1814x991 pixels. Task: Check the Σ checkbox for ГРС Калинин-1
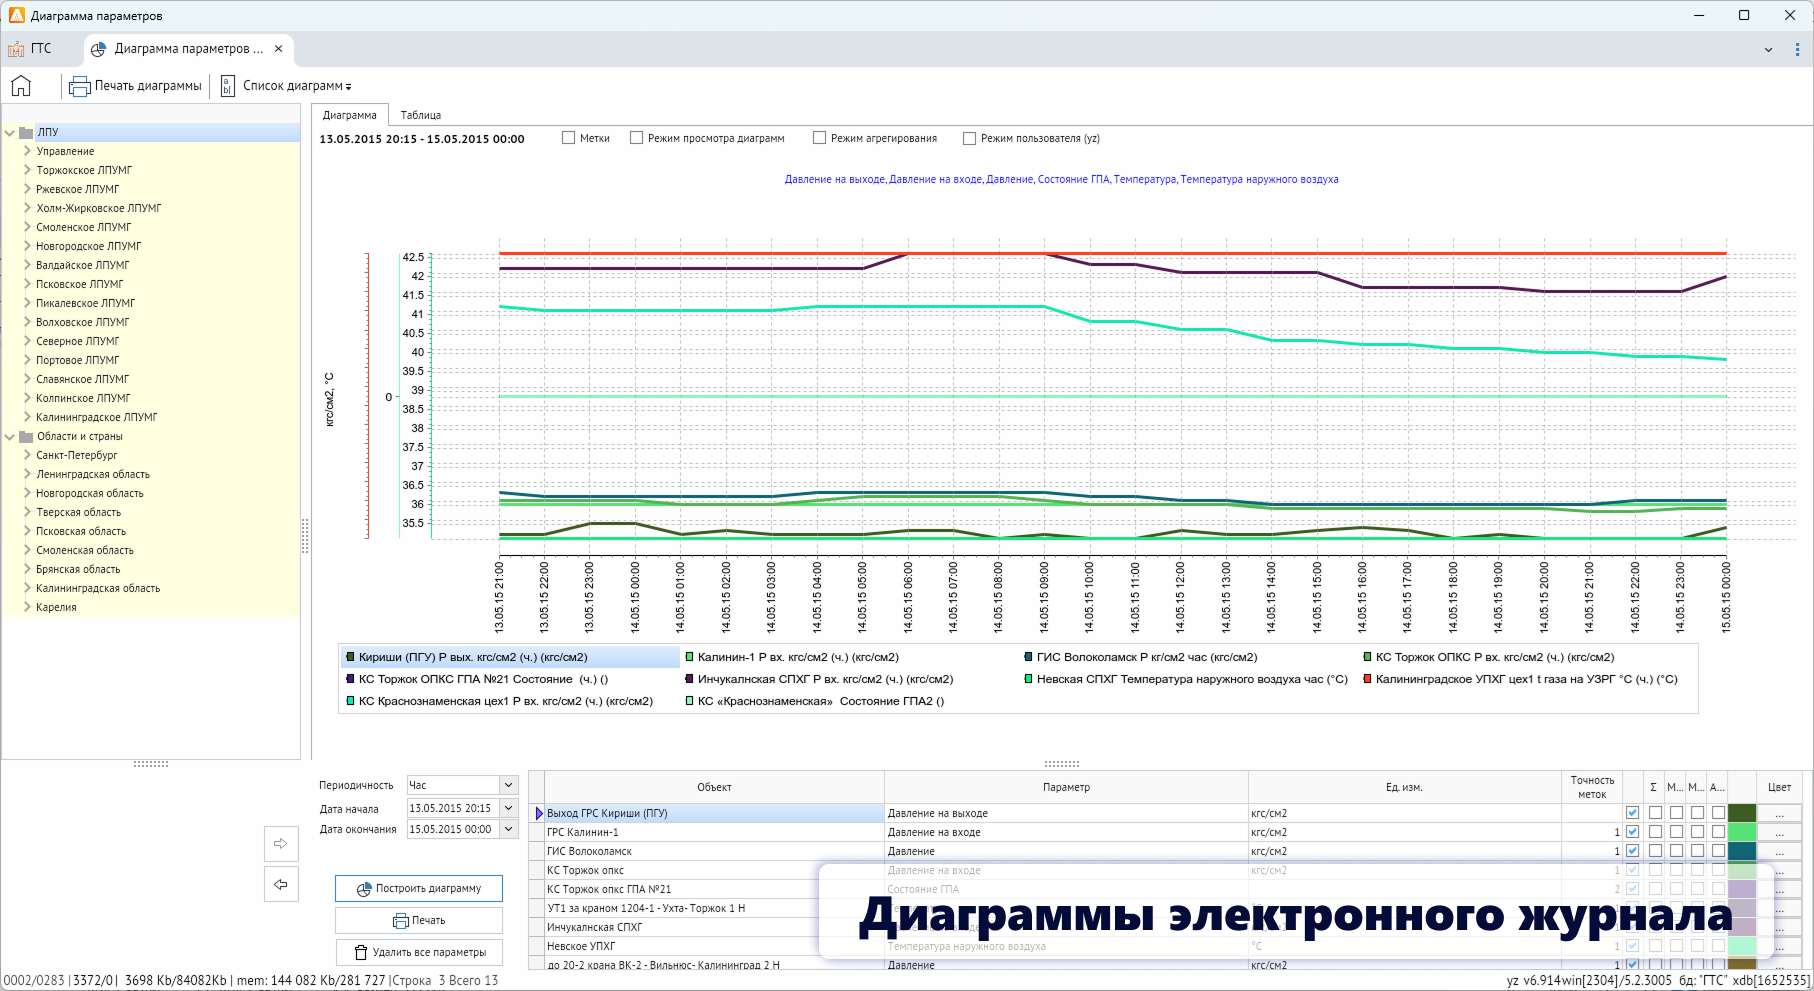click(x=1655, y=832)
